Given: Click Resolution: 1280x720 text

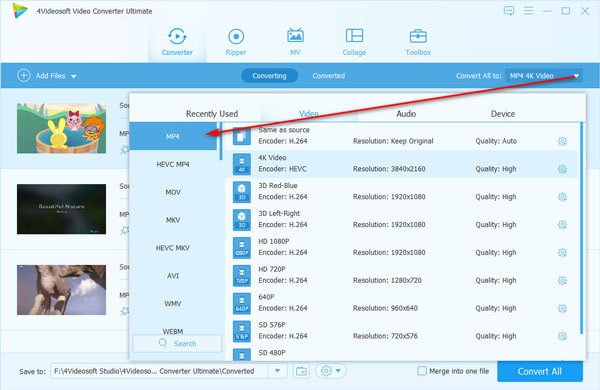Looking at the screenshot, I should pyautogui.click(x=387, y=281).
